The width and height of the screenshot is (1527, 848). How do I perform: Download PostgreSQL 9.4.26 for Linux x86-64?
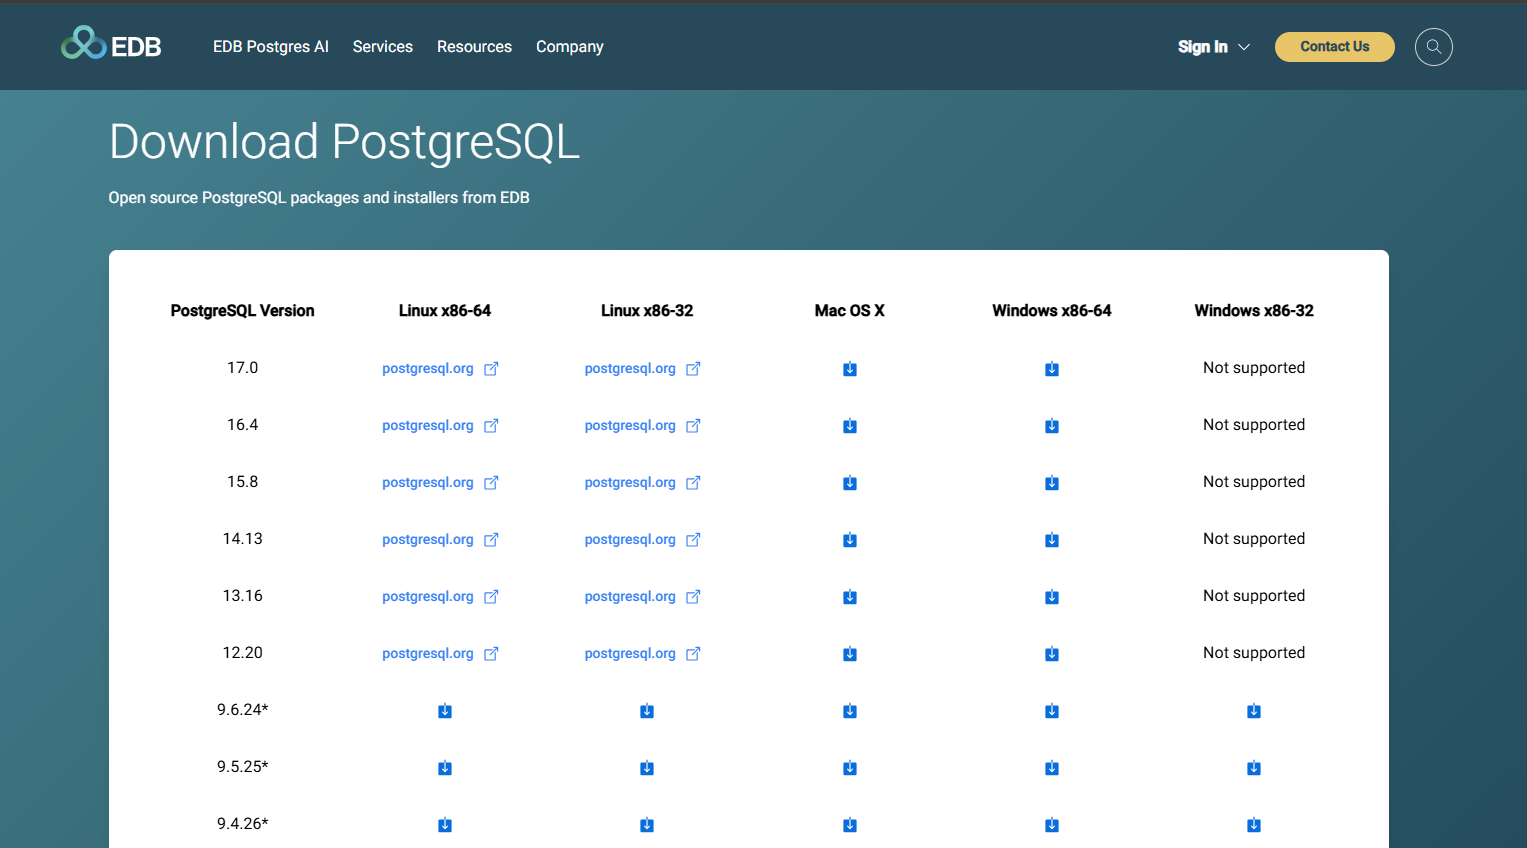pyautogui.click(x=445, y=825)
